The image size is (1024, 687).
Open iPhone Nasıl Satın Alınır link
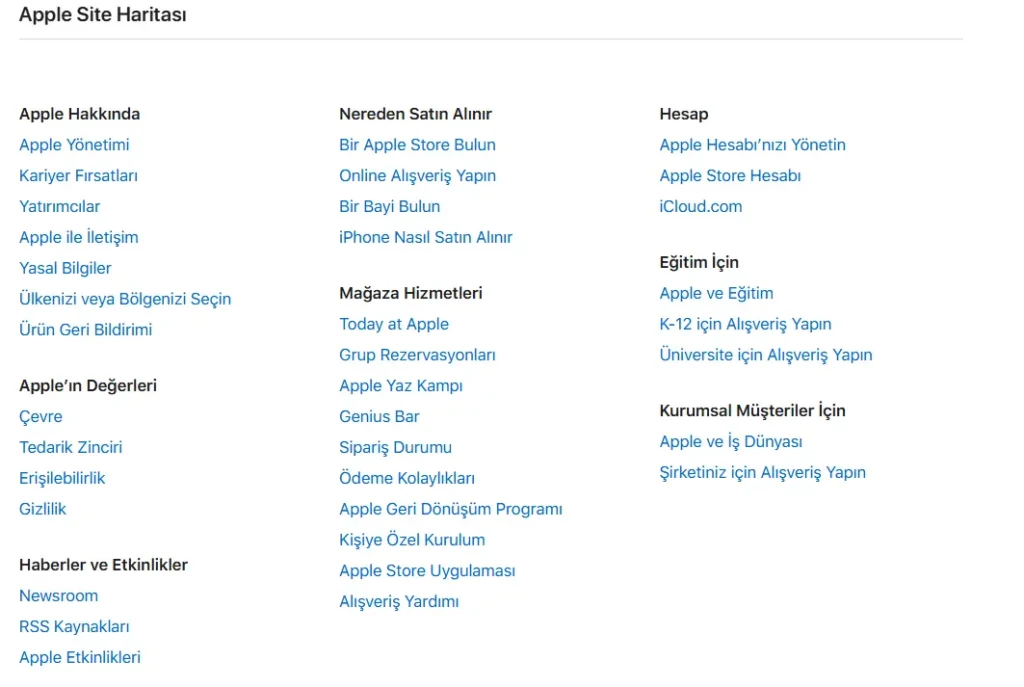[426, 237]
